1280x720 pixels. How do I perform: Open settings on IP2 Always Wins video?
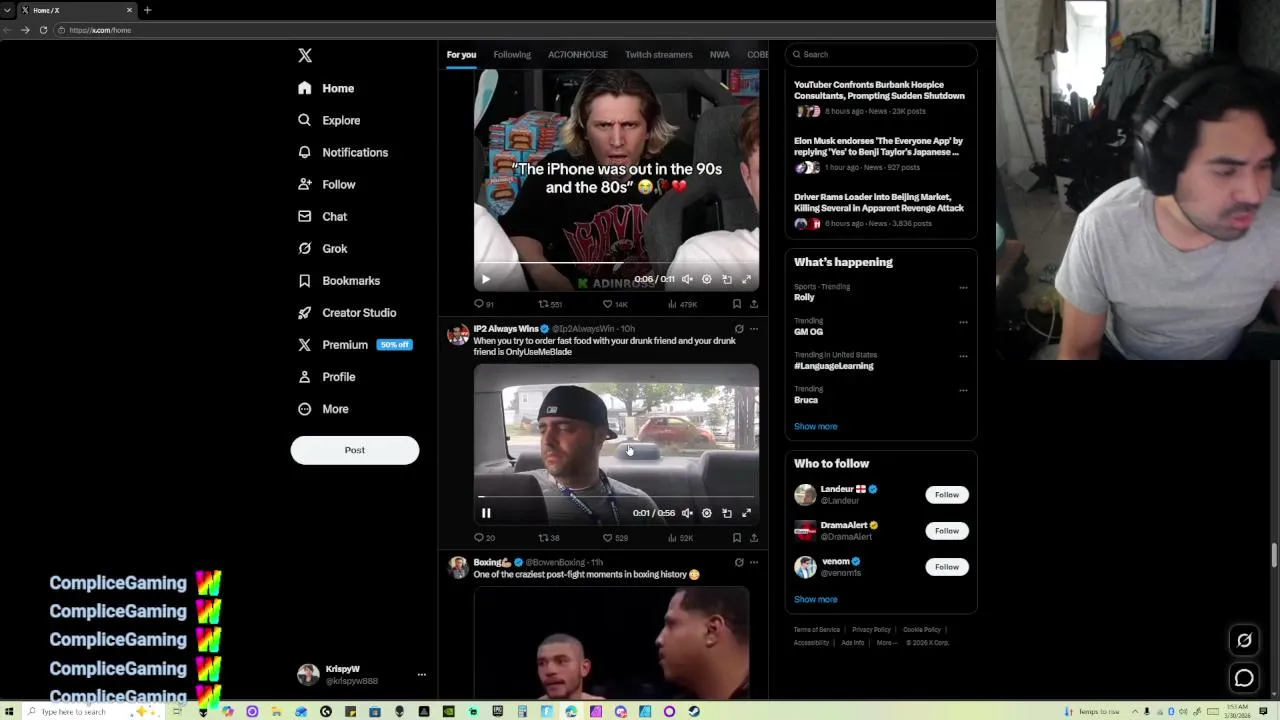point(707,513)
